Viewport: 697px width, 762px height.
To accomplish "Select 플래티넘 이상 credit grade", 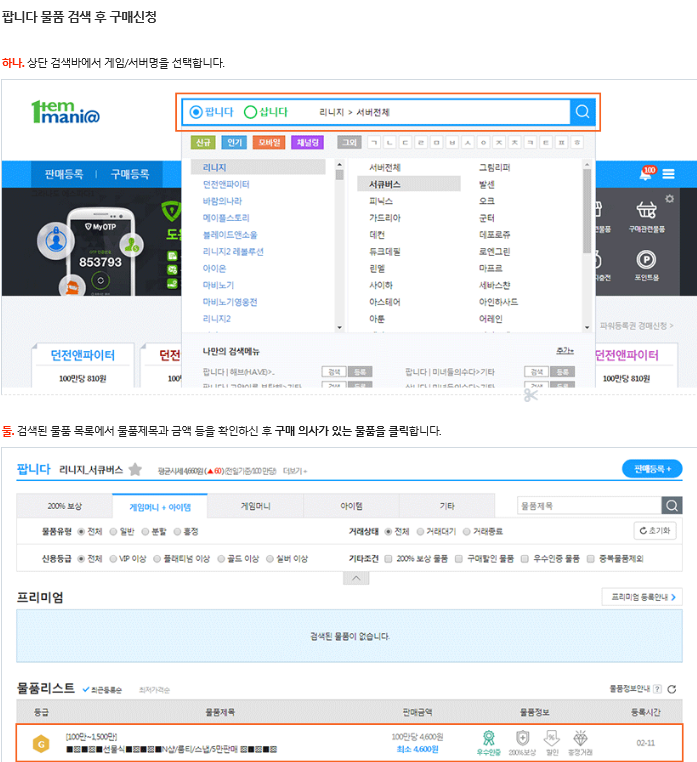I will [x=157, y=559].
